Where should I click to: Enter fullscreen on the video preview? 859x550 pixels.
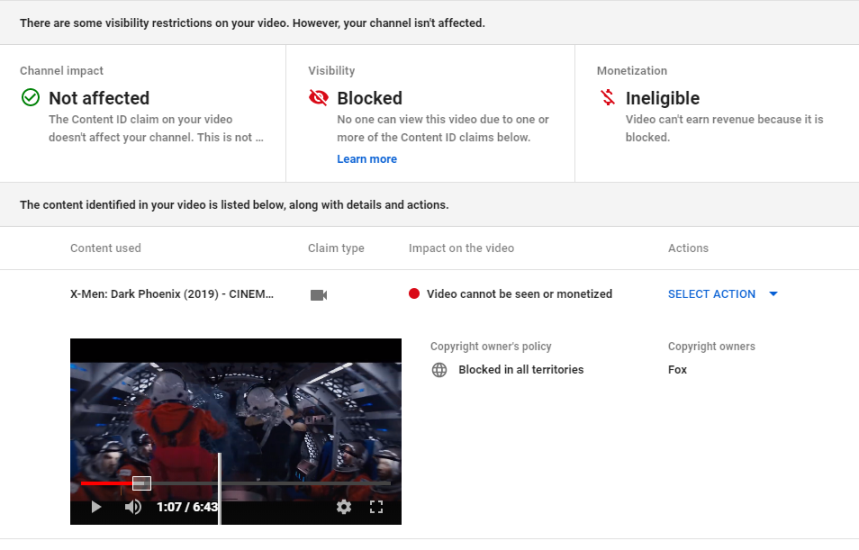[x=376, y=507]
